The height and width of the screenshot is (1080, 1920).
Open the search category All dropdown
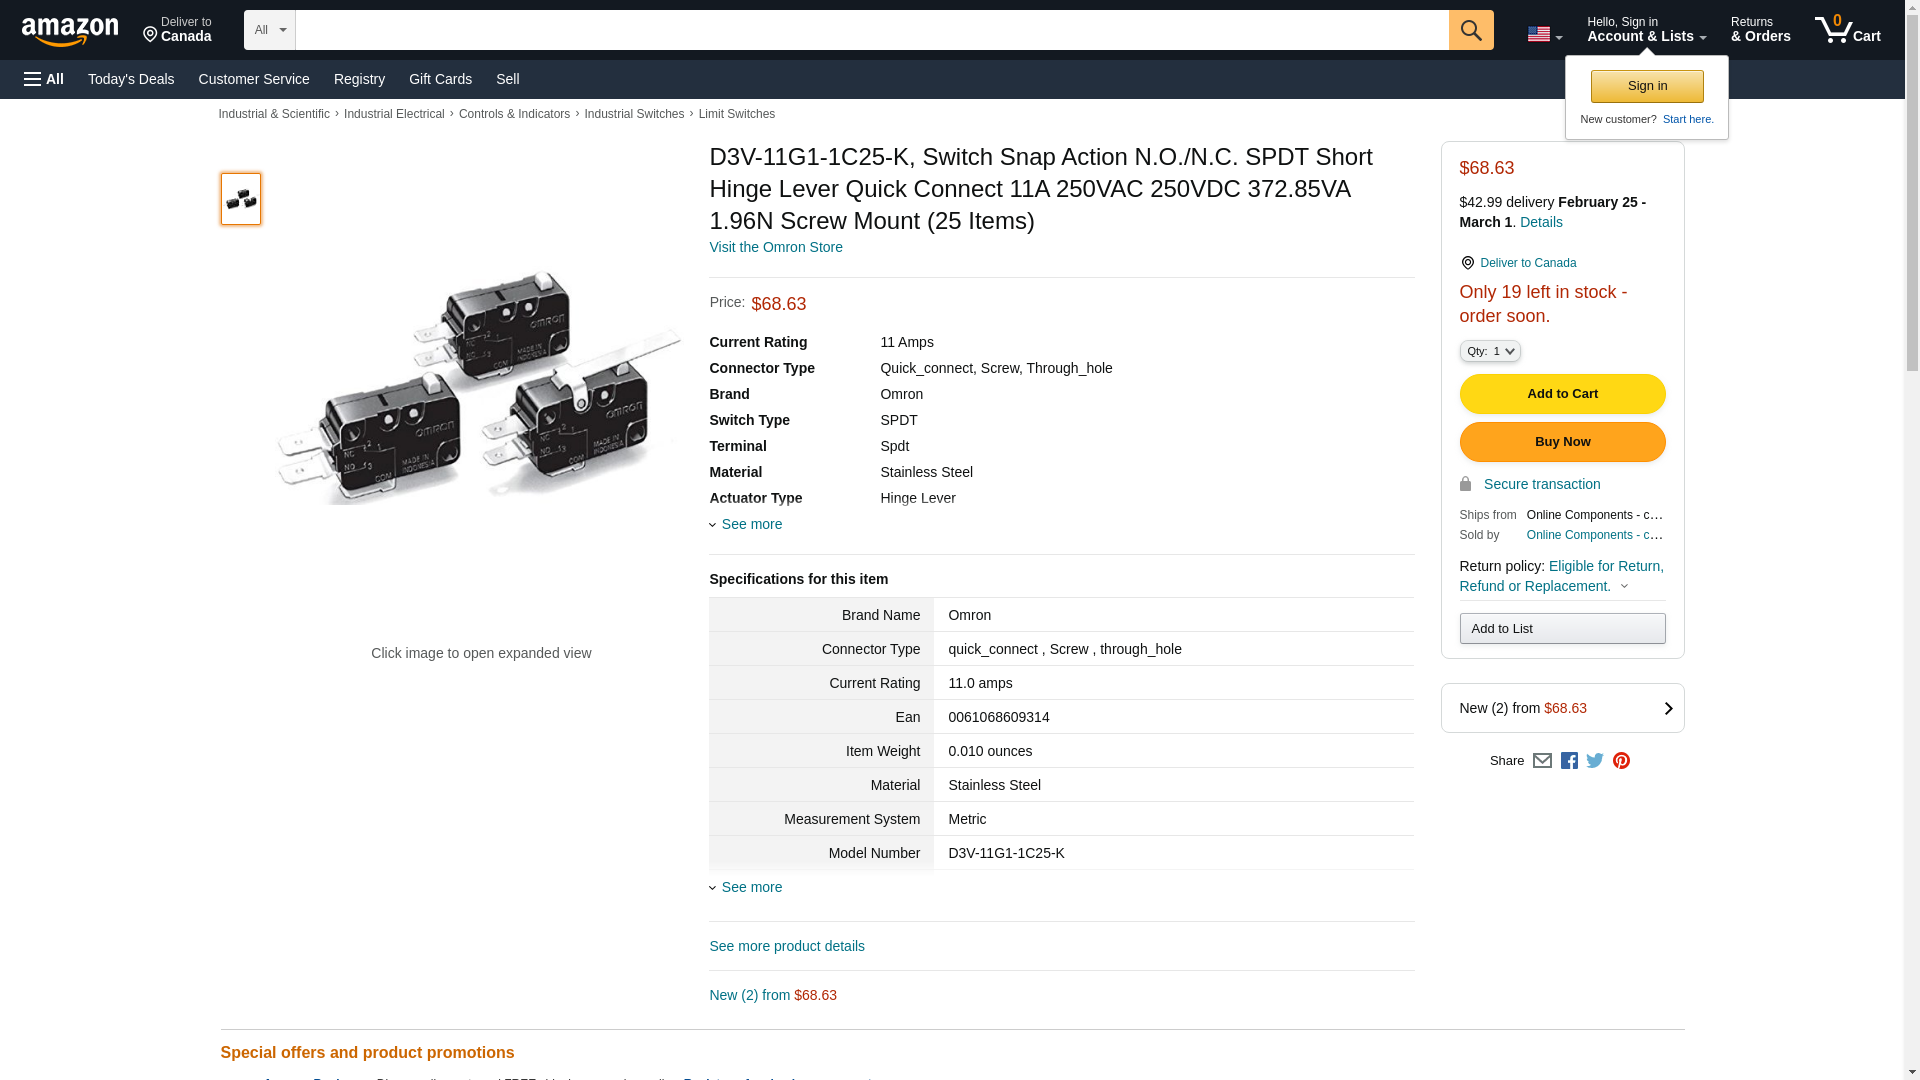pos(269,30)
